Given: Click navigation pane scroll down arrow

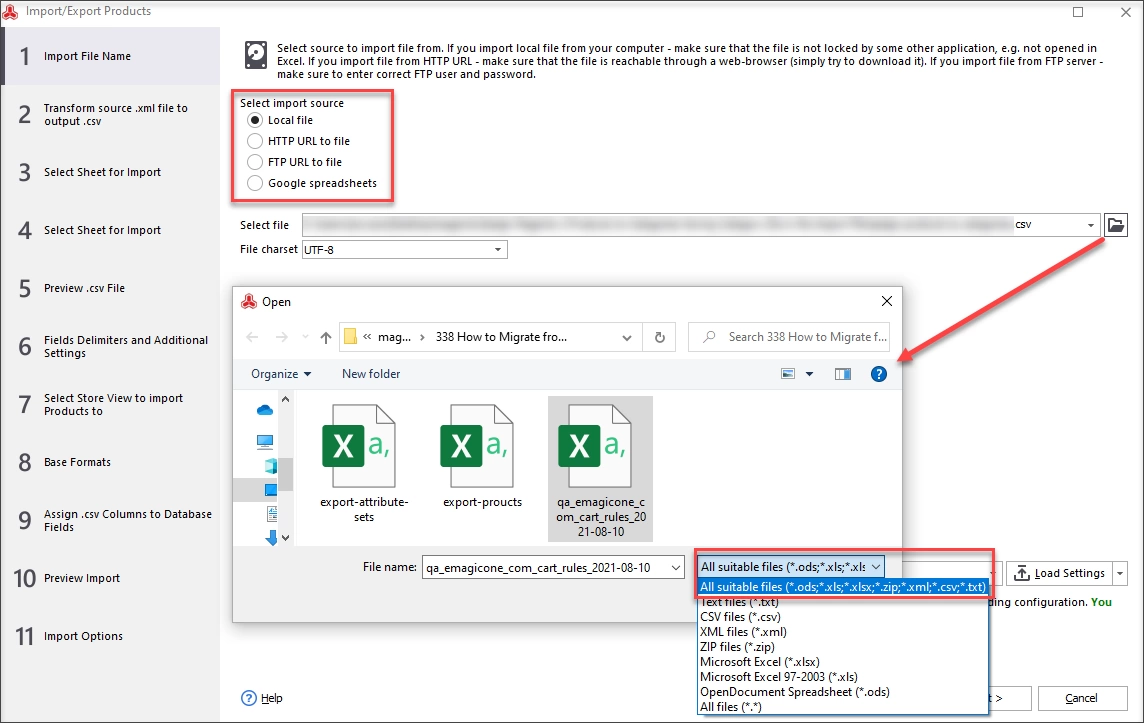Looking at the screenshot, I should coord(285,538).
